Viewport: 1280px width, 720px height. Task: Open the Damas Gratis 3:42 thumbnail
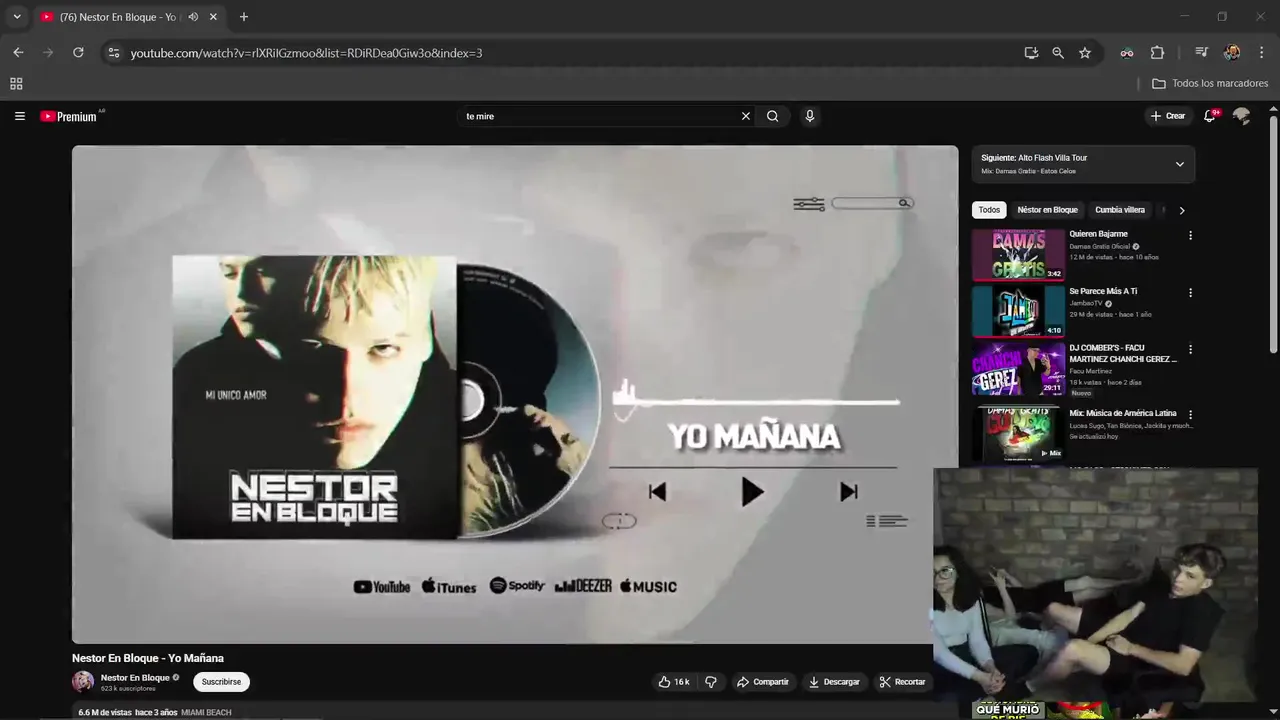1018,255
